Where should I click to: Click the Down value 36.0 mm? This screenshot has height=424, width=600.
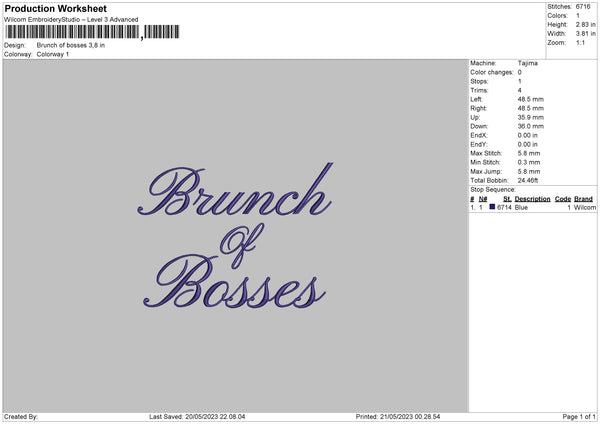[530, 126]
